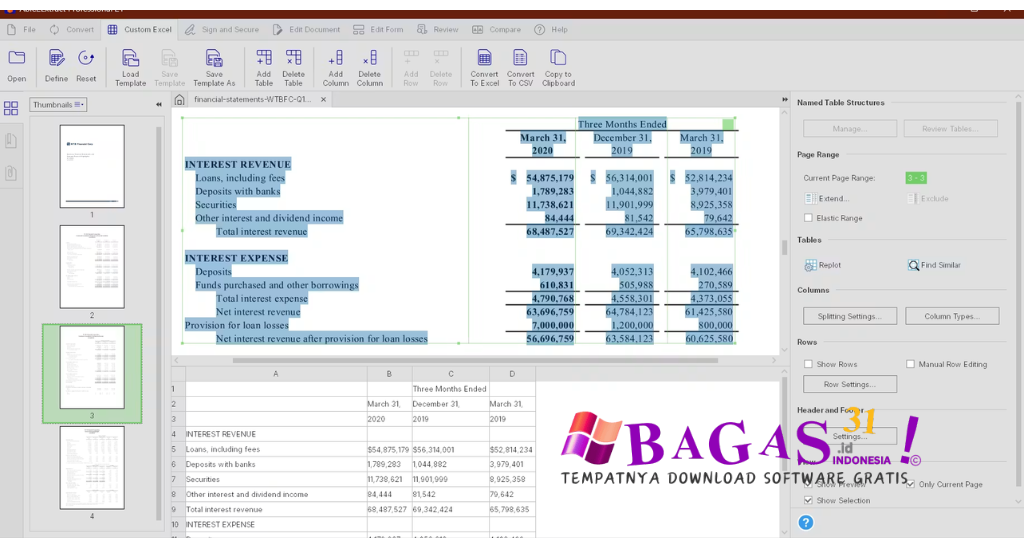Click Find Similar tables
This screenshot has width=1024, height=538.
pos(934,265)
